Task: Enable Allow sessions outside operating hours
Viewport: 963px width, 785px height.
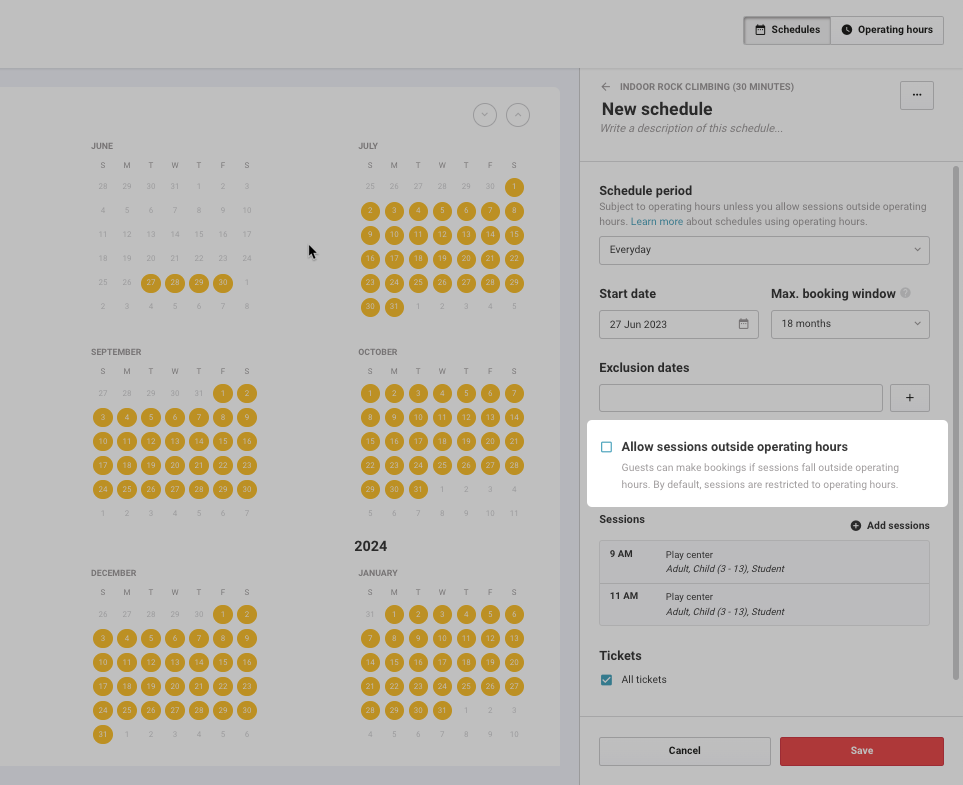Action: (606, 447)
